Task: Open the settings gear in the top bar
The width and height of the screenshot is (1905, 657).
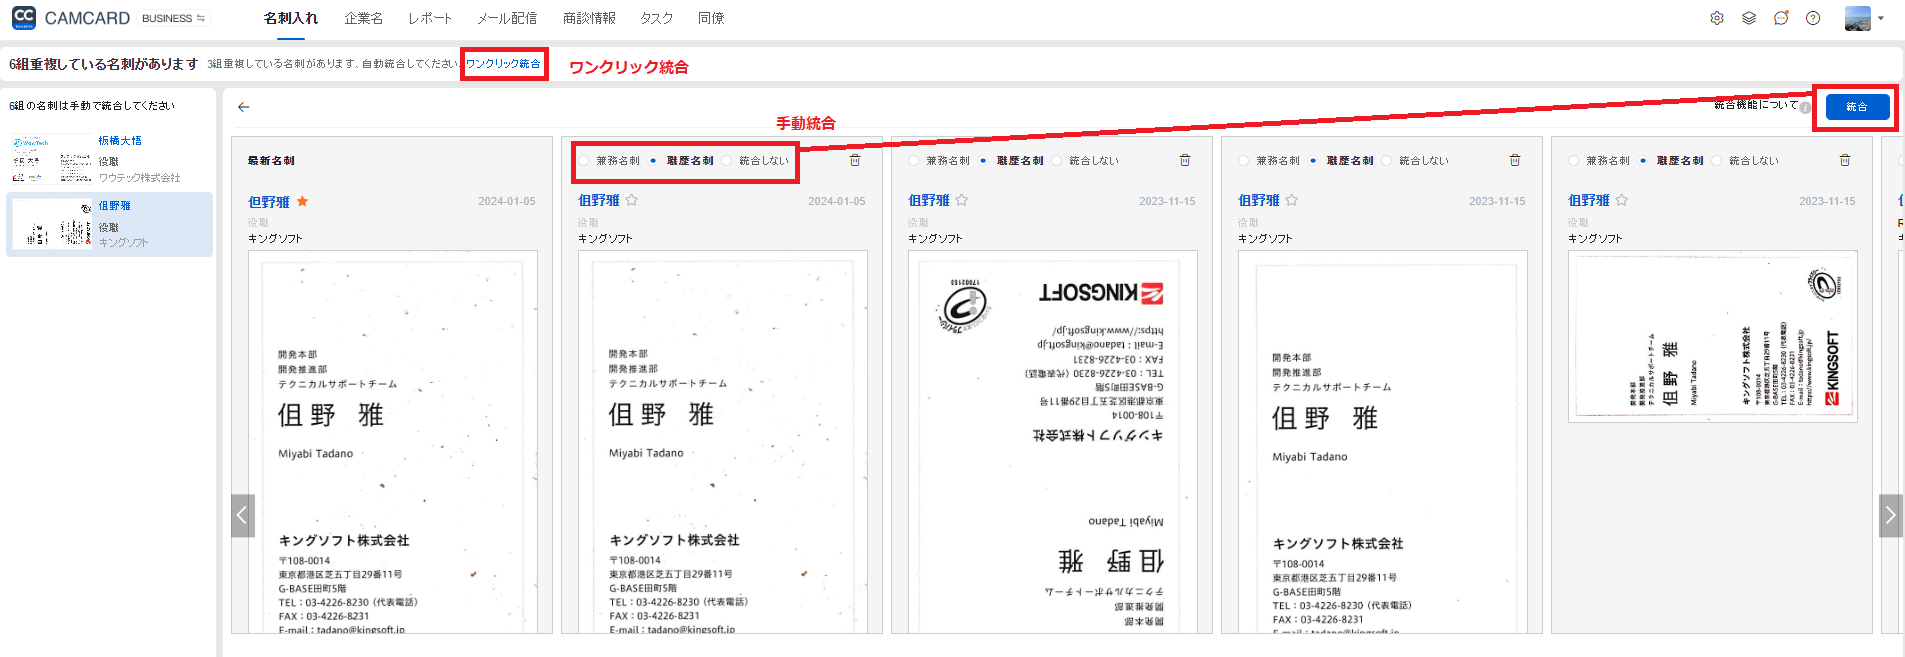Action: (x=1717, y=18)
